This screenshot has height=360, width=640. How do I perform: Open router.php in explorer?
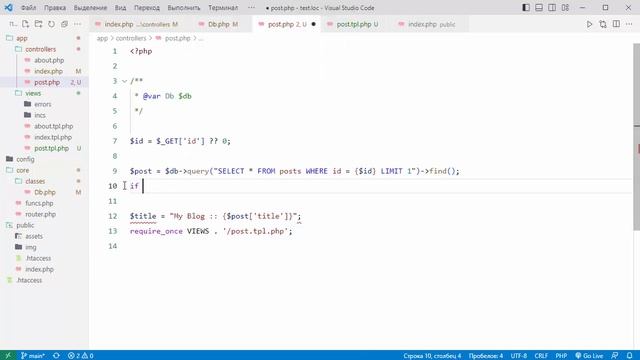coord(40,214)
